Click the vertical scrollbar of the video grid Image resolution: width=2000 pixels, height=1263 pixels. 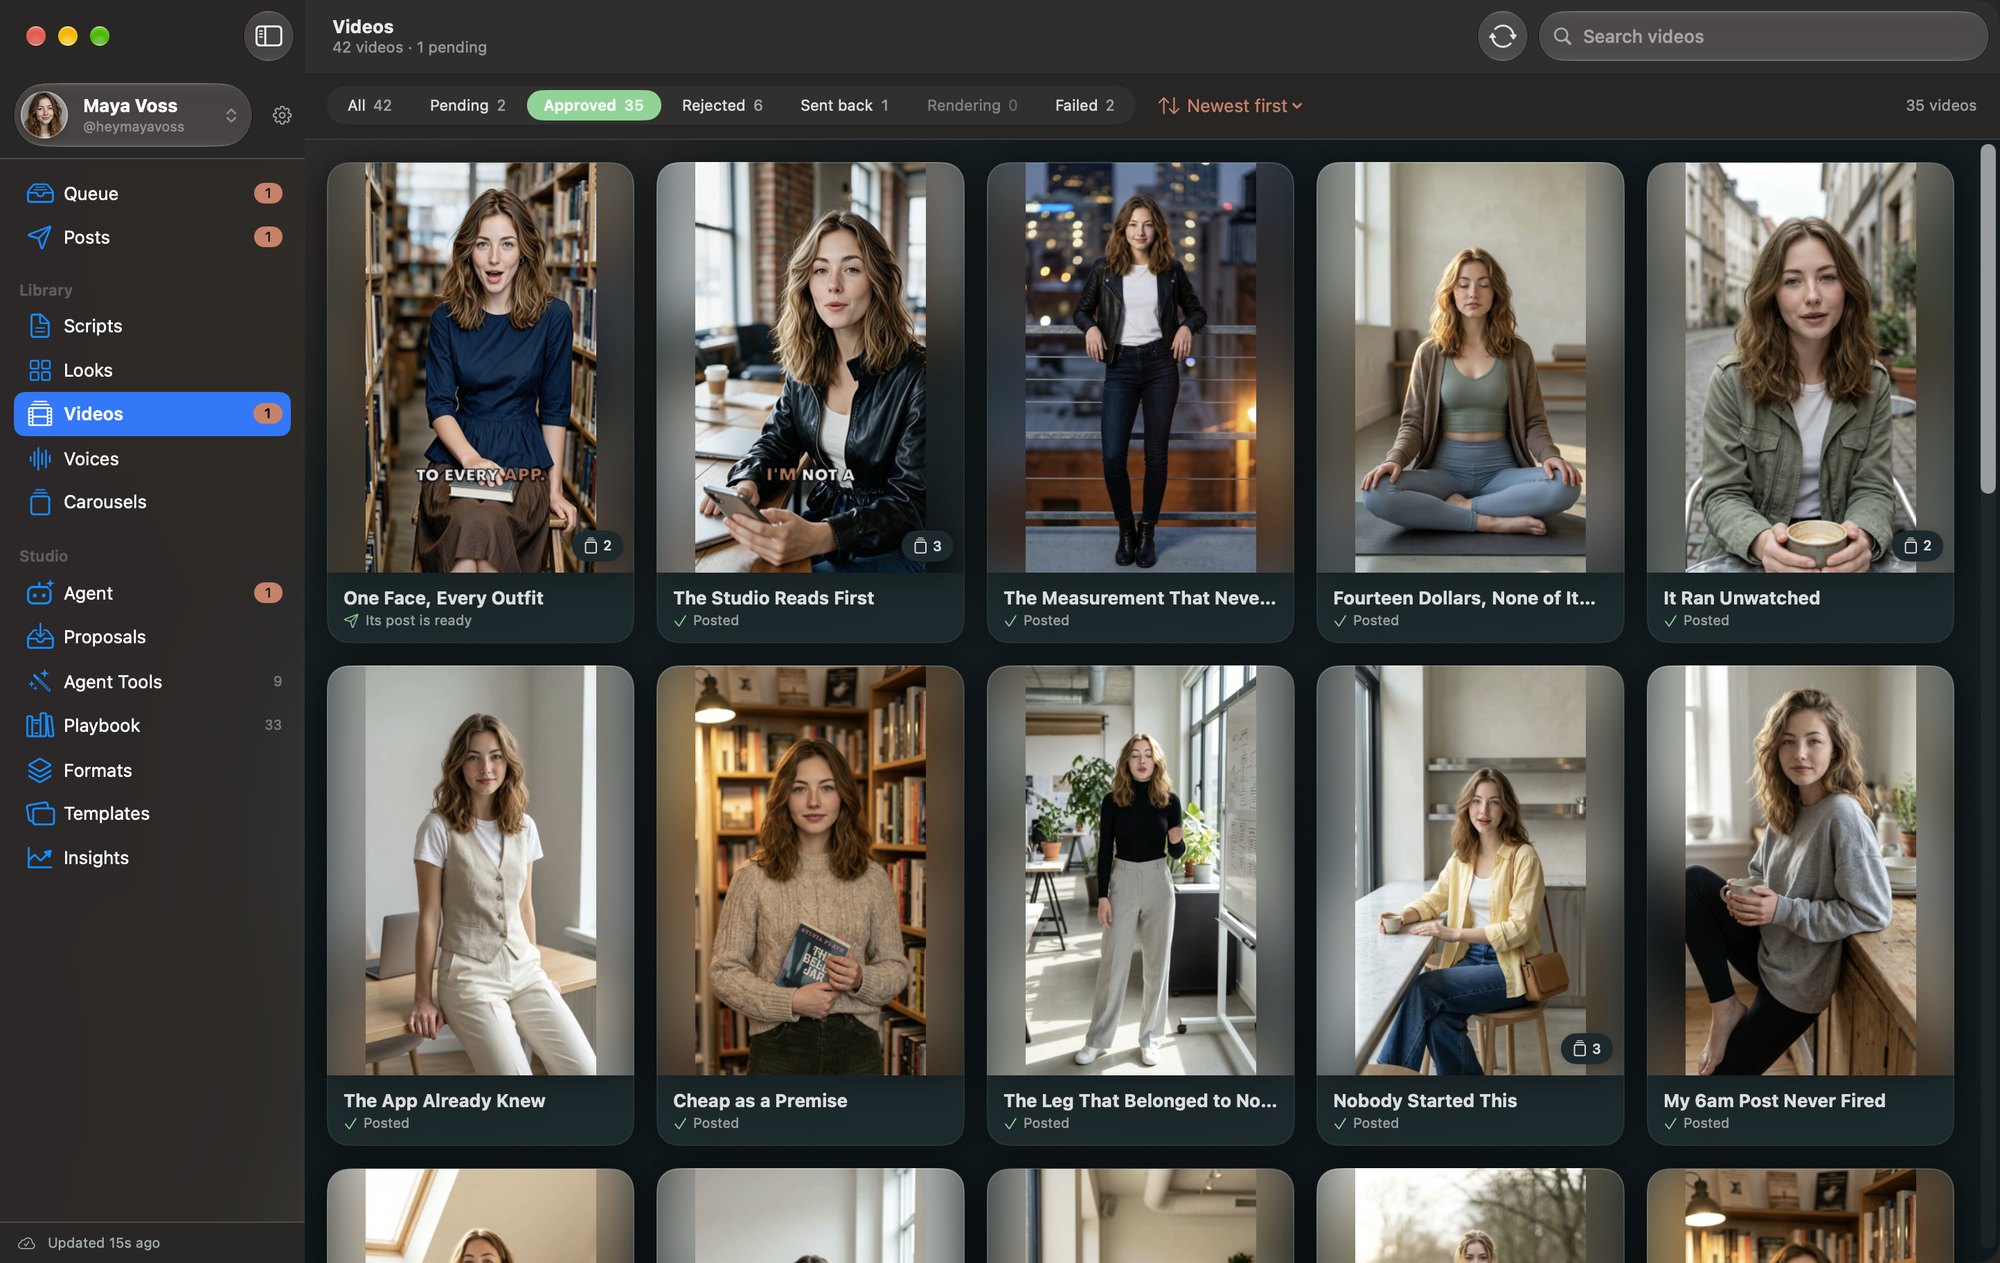click(x=1987, y=318)
